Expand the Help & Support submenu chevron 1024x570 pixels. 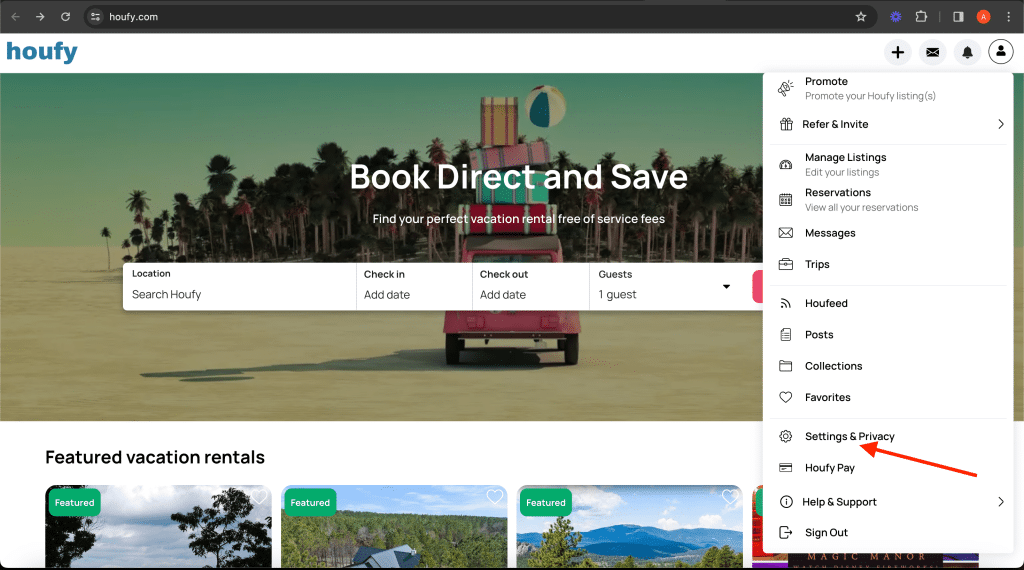pos(1000,501)
